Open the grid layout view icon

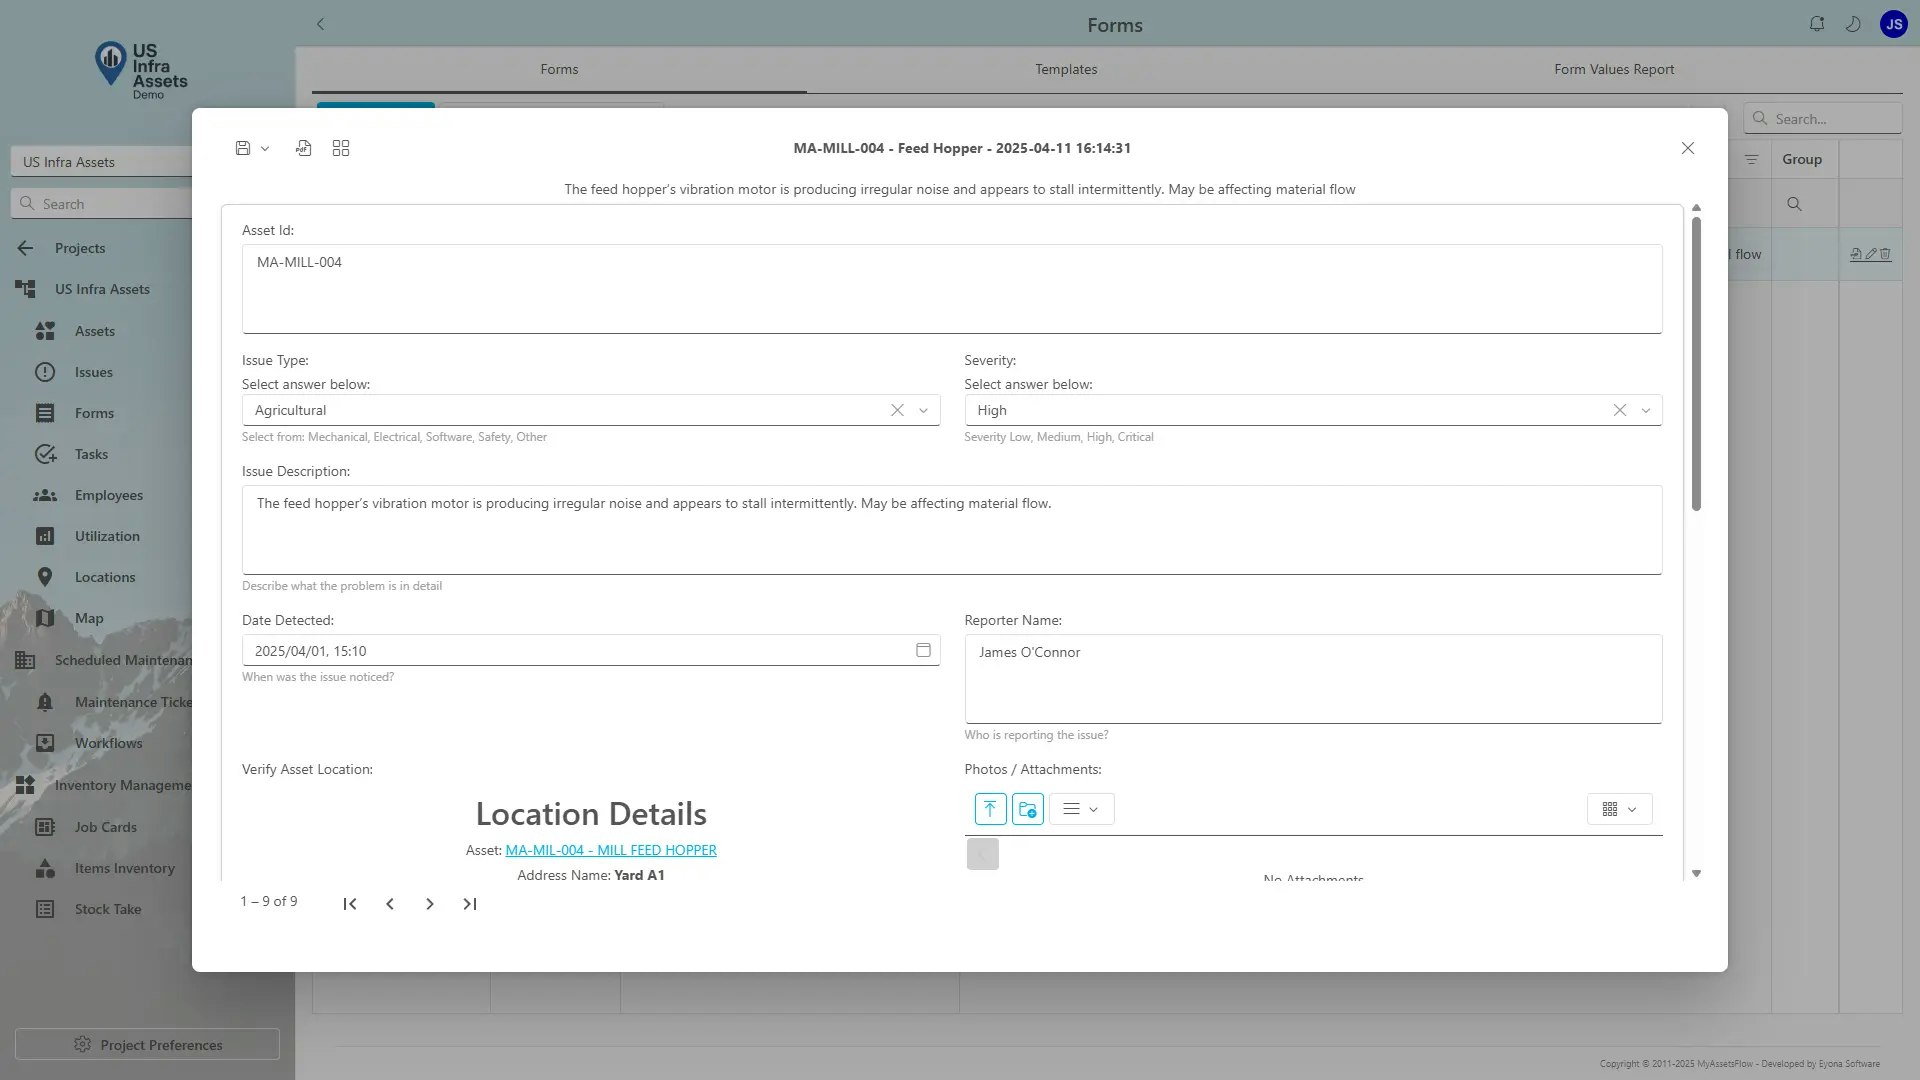(x=341, y=148)
